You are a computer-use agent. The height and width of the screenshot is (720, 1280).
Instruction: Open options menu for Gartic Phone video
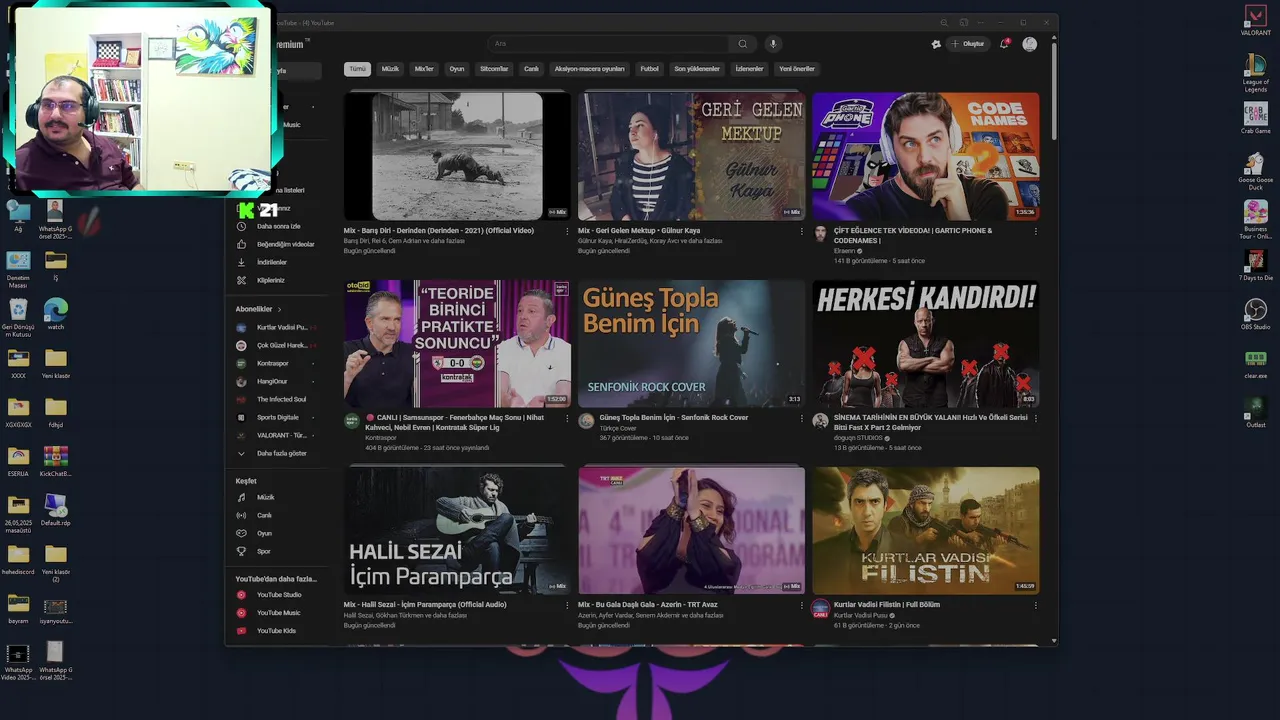pyautogui.click(x=1035, y=231)
